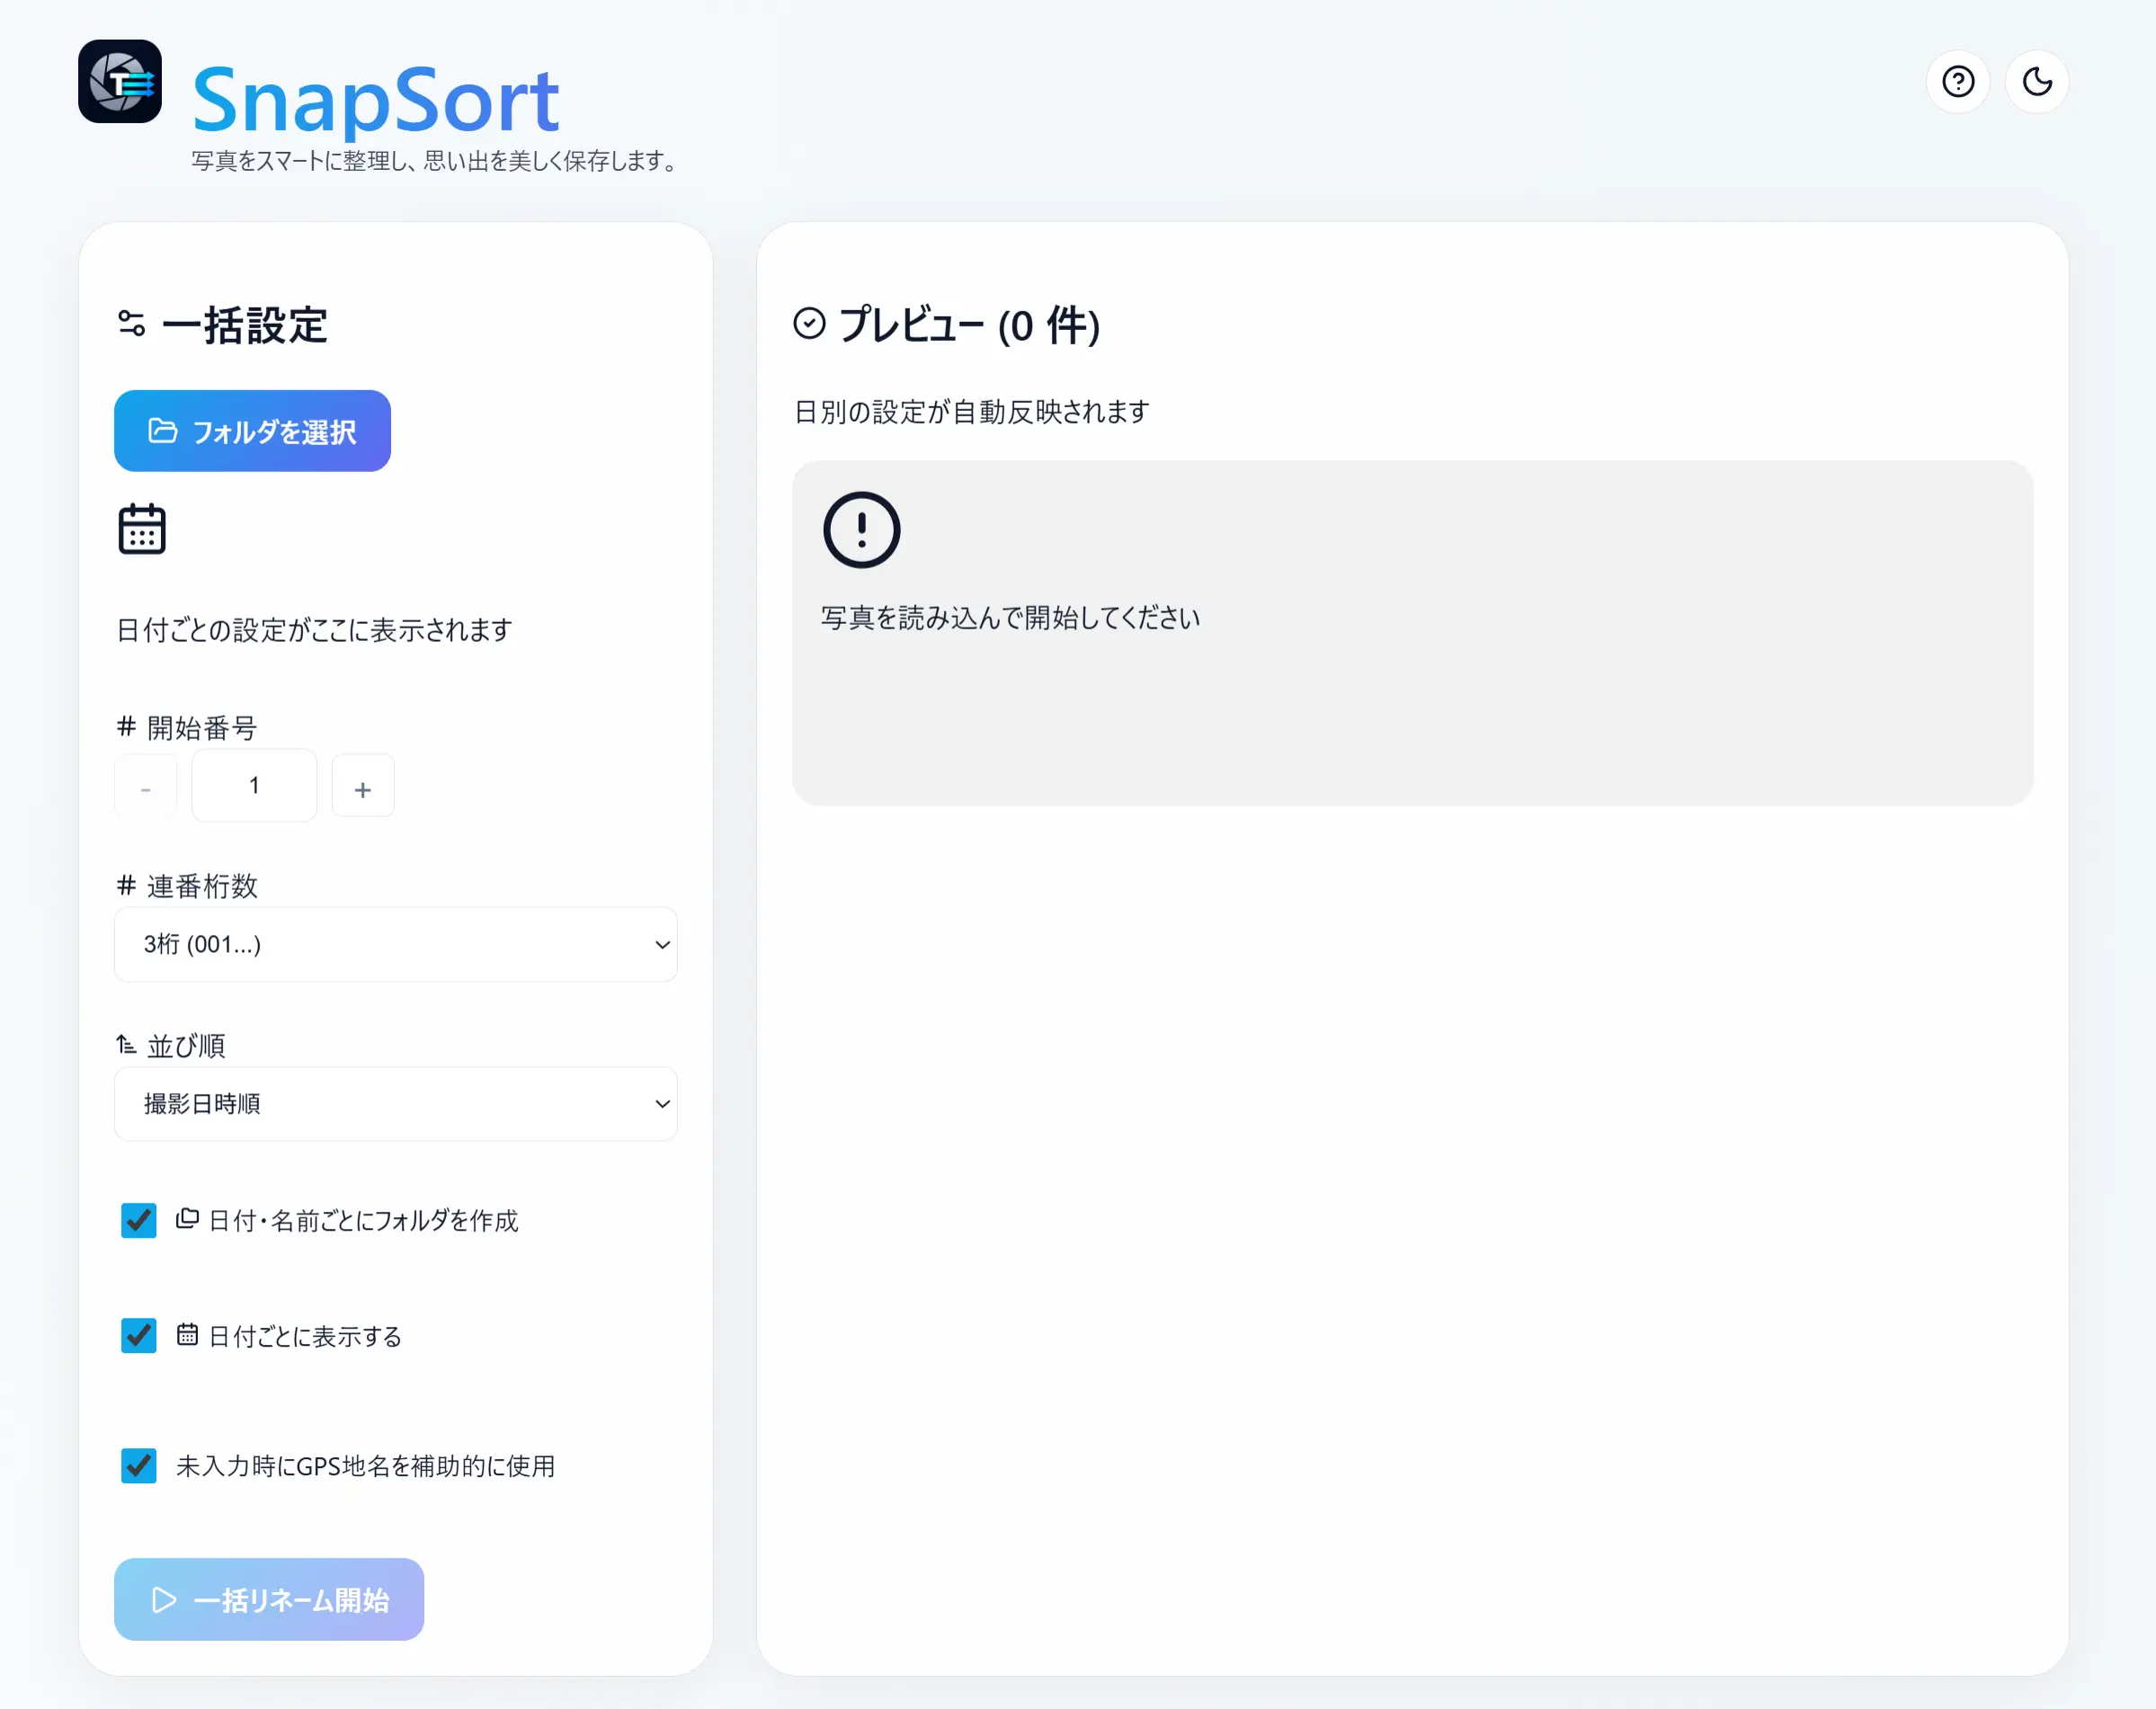Click the check-circle icon beside プレビュー
This screenshot has width=2156, height=1709.
pyautogui.click(x=809, y=323)
